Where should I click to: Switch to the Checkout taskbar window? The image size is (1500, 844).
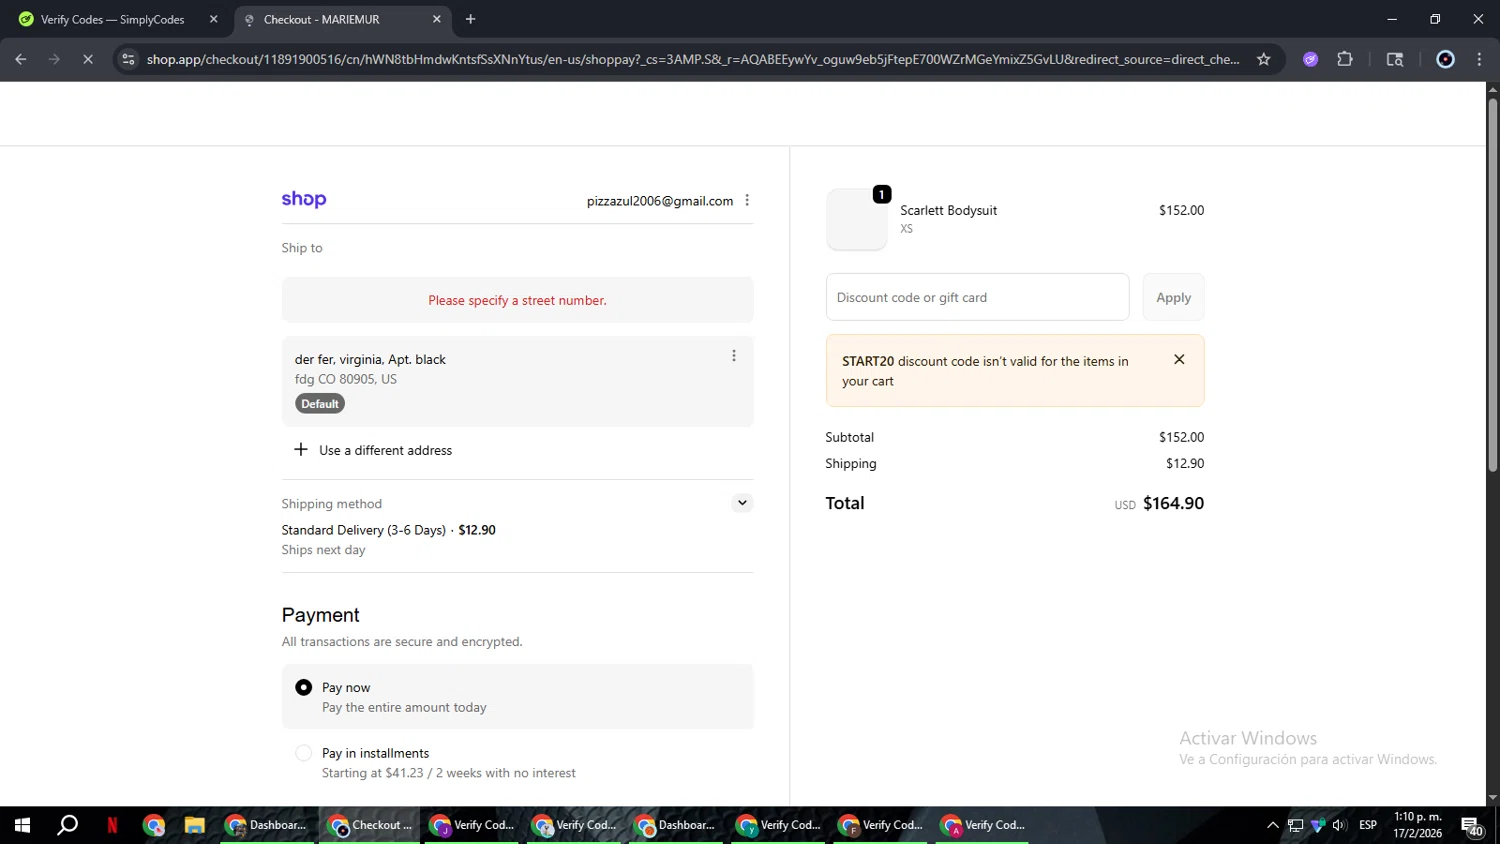click(x=370, y=825)
